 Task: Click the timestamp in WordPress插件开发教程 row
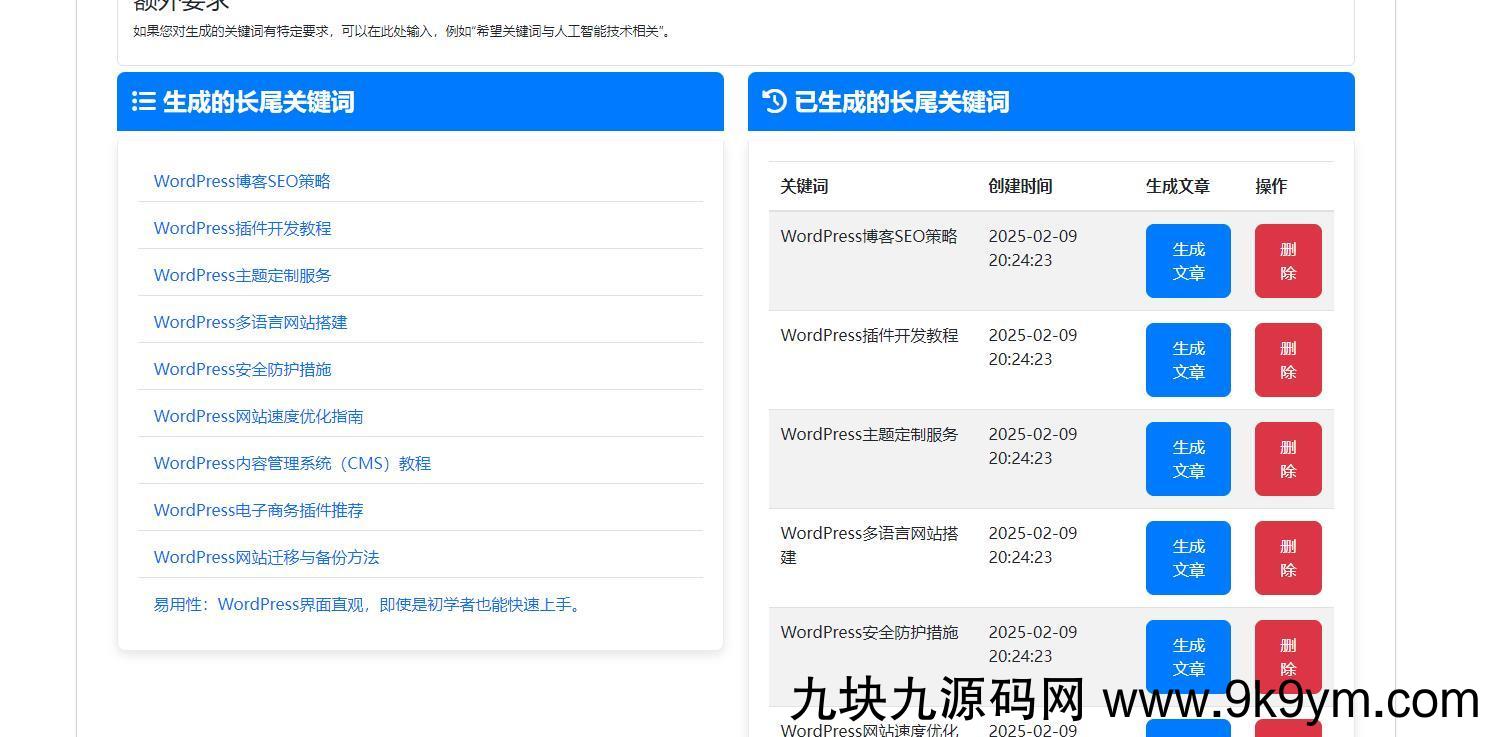(x=1032, y=347)
